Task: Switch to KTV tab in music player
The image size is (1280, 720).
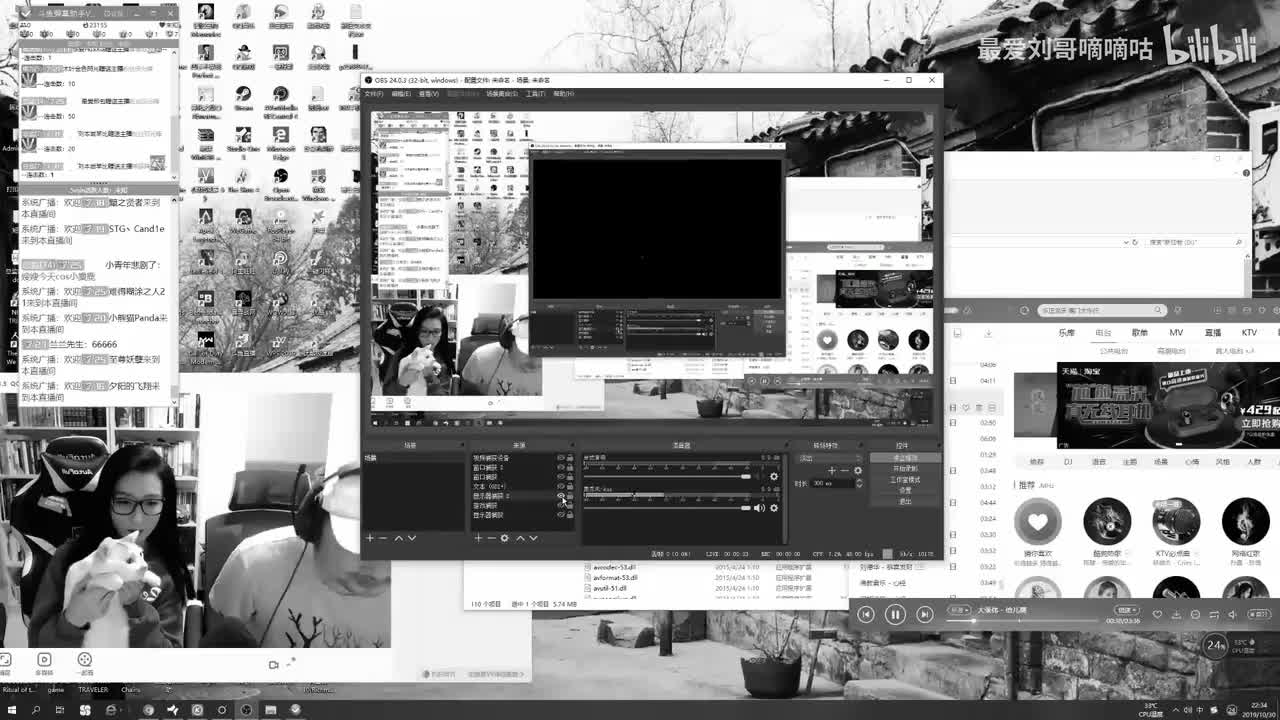Action: tap(1249, 333)
